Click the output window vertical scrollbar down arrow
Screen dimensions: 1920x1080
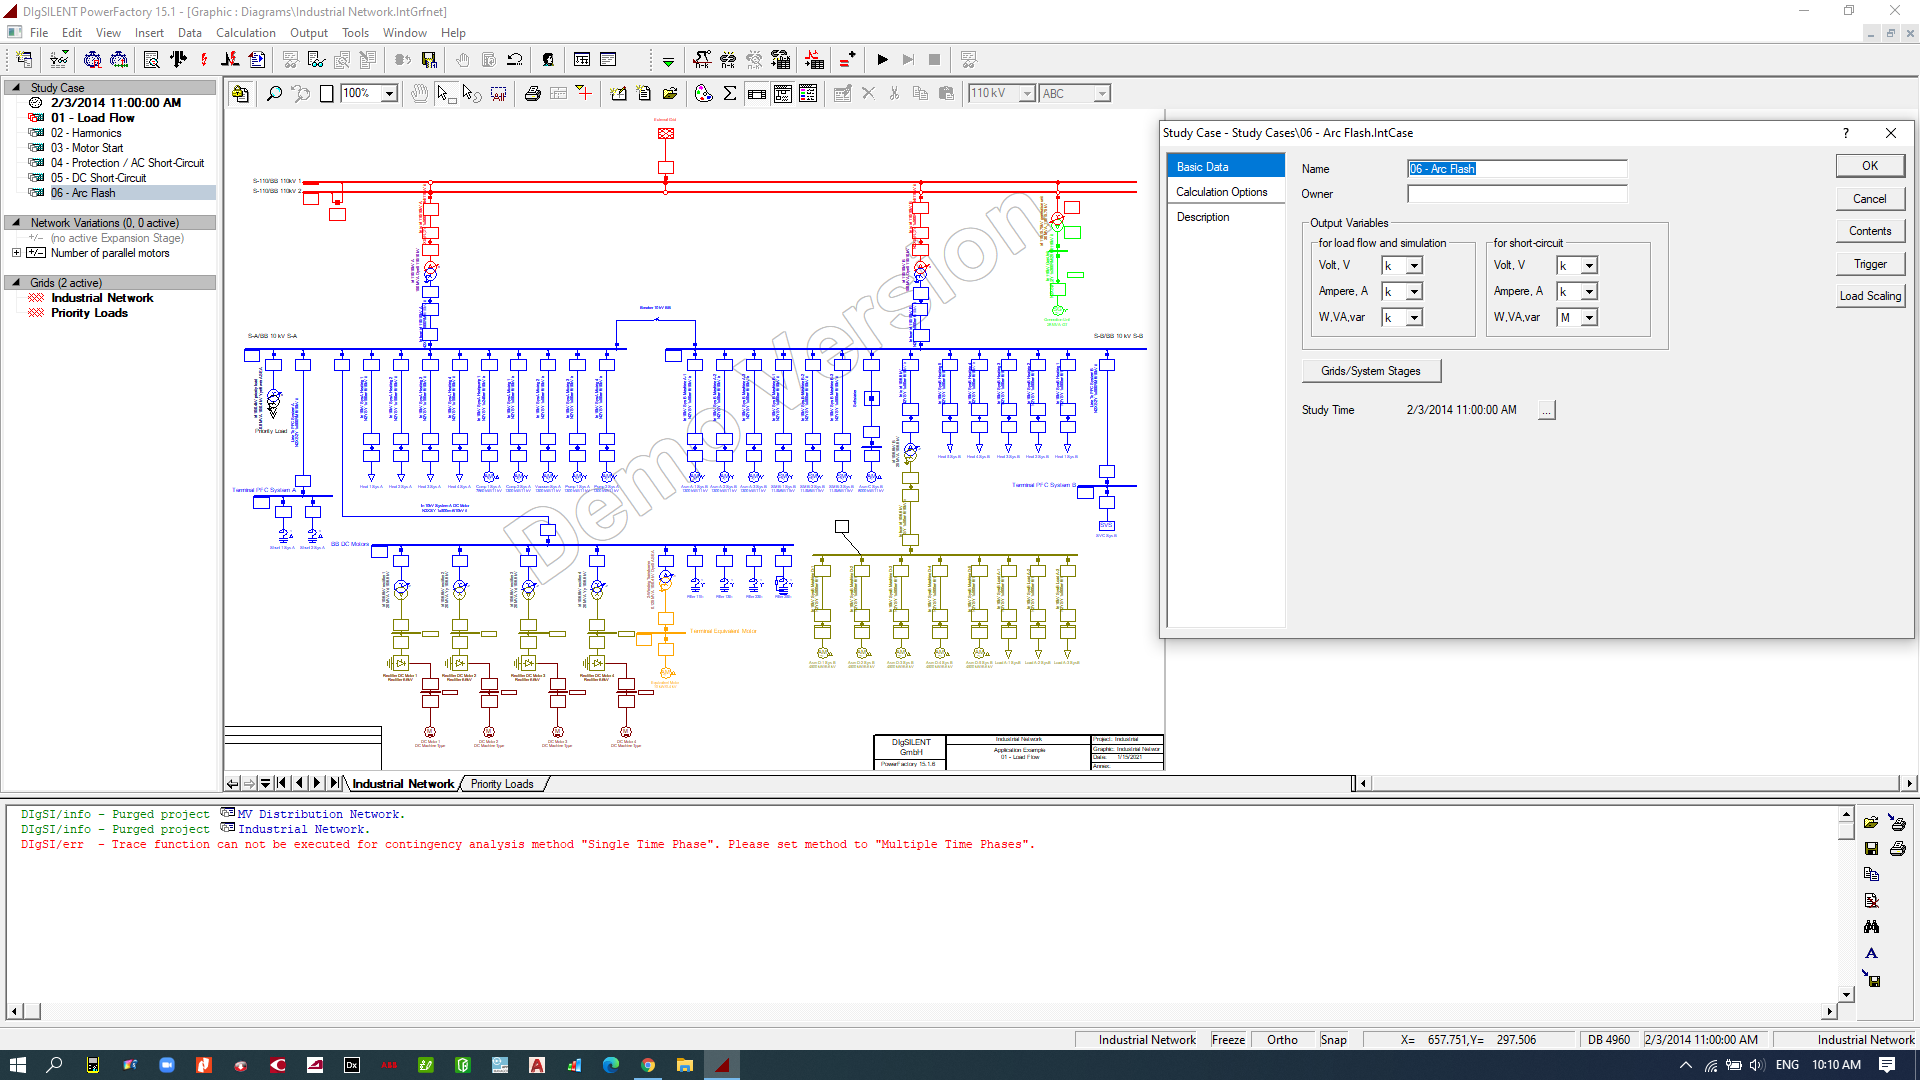pyautogui.click(x=1846, y=995)
